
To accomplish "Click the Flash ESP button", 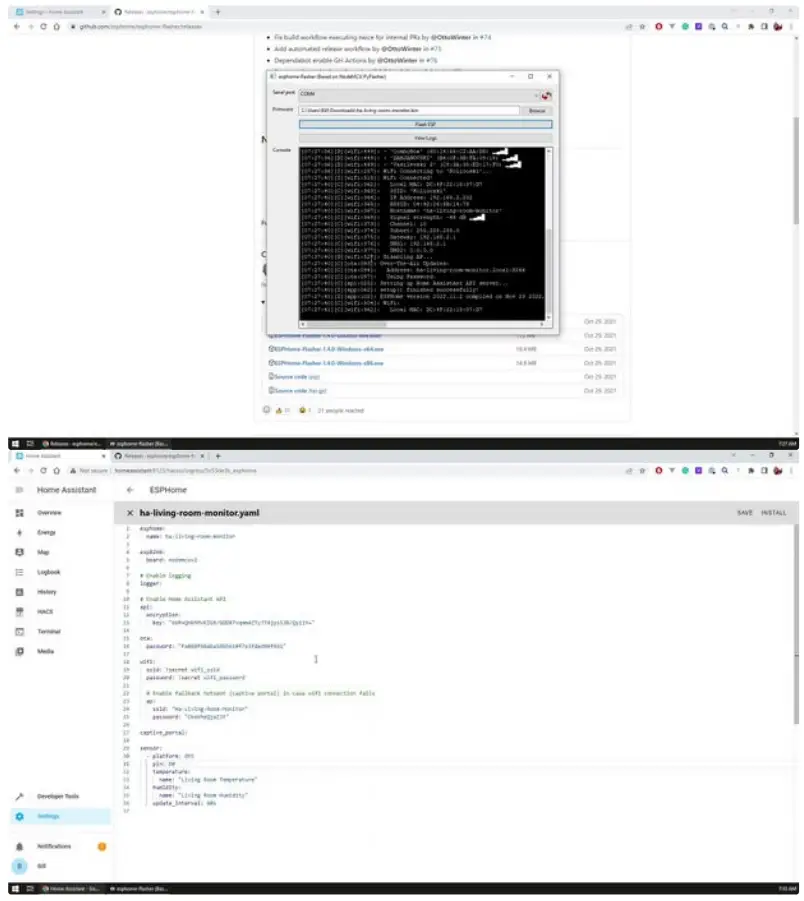I will coord(425,124).
